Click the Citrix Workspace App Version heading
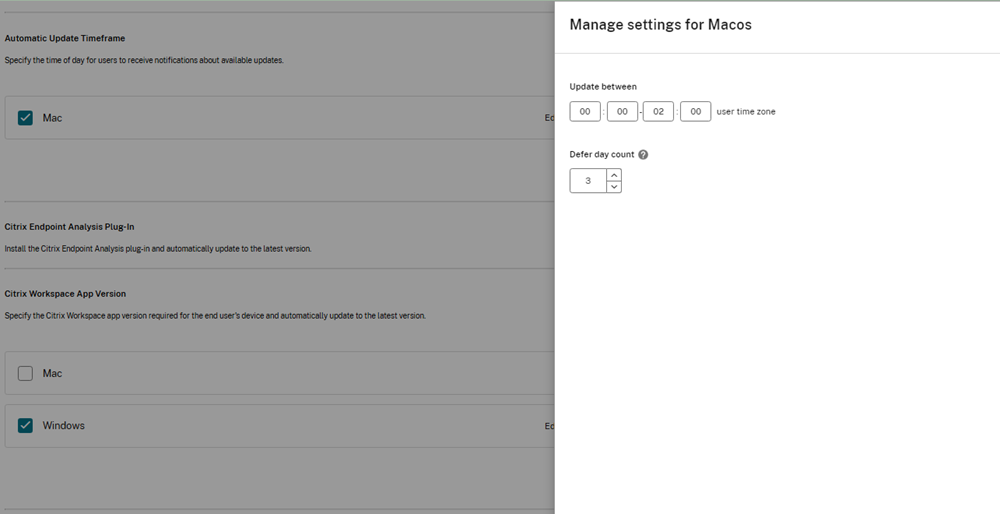1000x514 pixels. [x=65, y=294]
